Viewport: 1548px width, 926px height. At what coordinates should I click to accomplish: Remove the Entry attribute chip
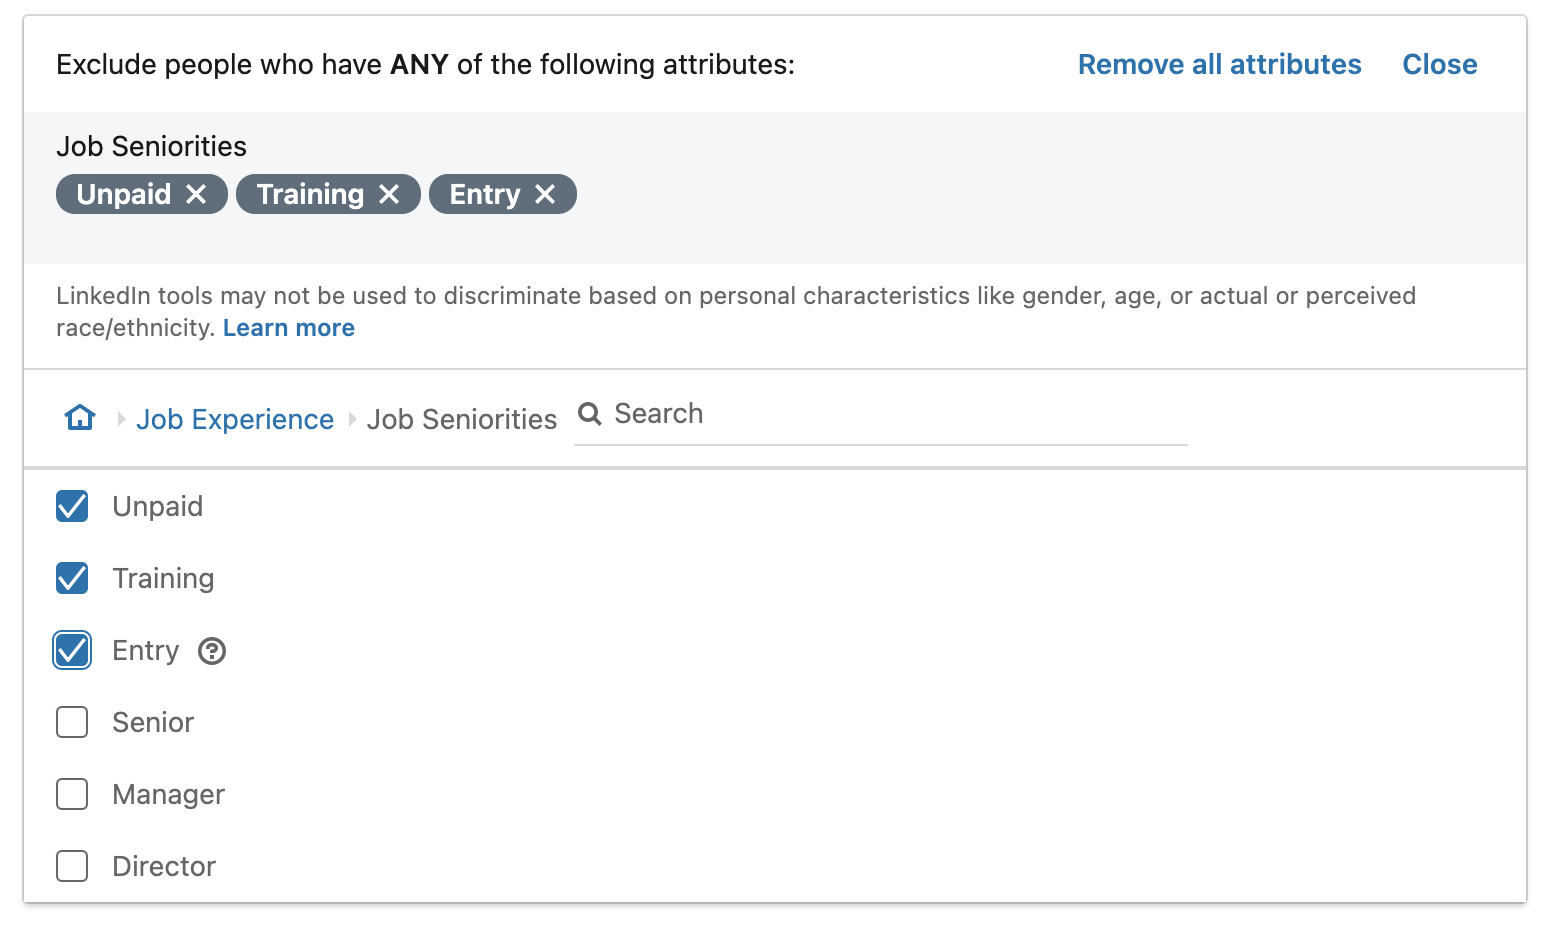pos(545,194)
